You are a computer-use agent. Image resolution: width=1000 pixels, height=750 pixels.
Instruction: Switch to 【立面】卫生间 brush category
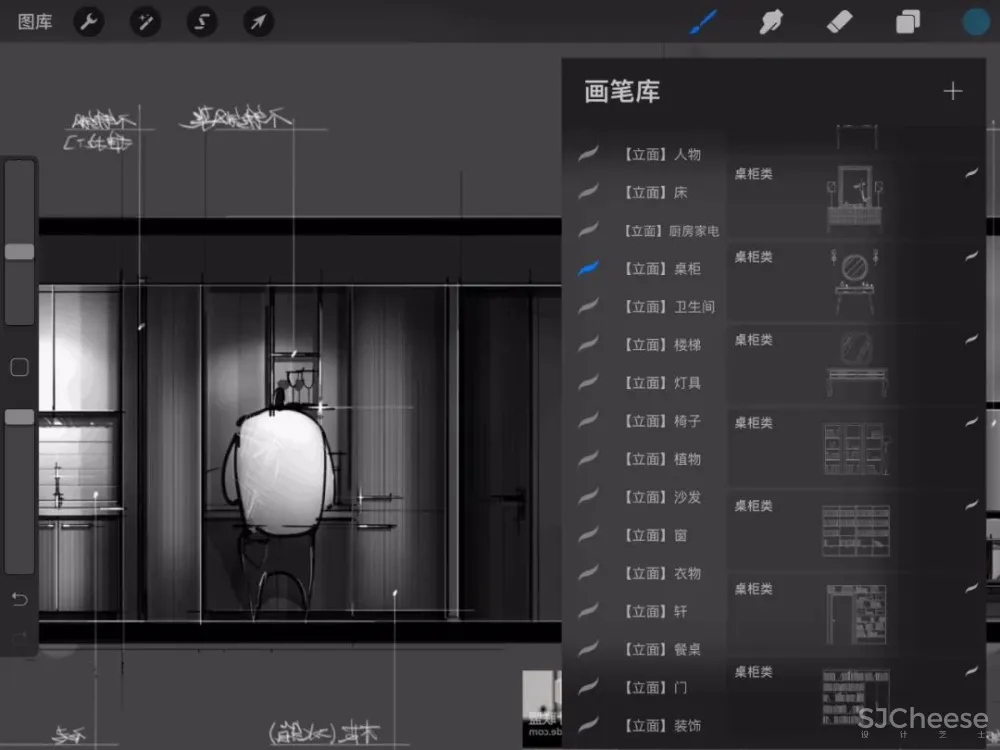[668, 307]
